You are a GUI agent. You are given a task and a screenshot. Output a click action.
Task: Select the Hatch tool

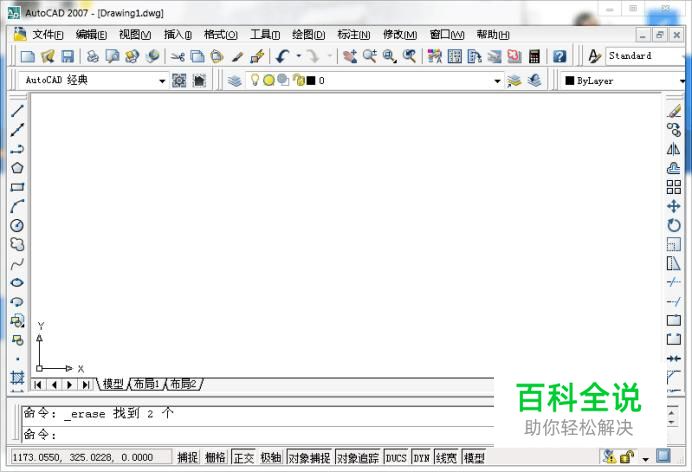17,378
